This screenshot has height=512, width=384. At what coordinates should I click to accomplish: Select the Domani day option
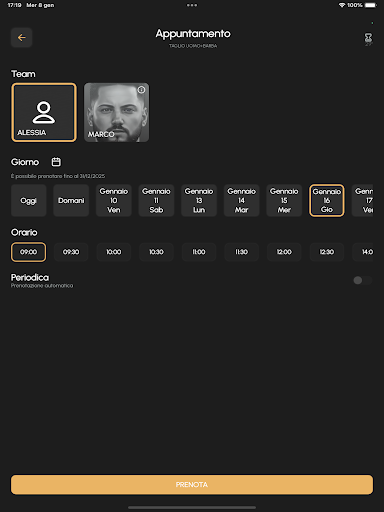(x=71, y=201)
